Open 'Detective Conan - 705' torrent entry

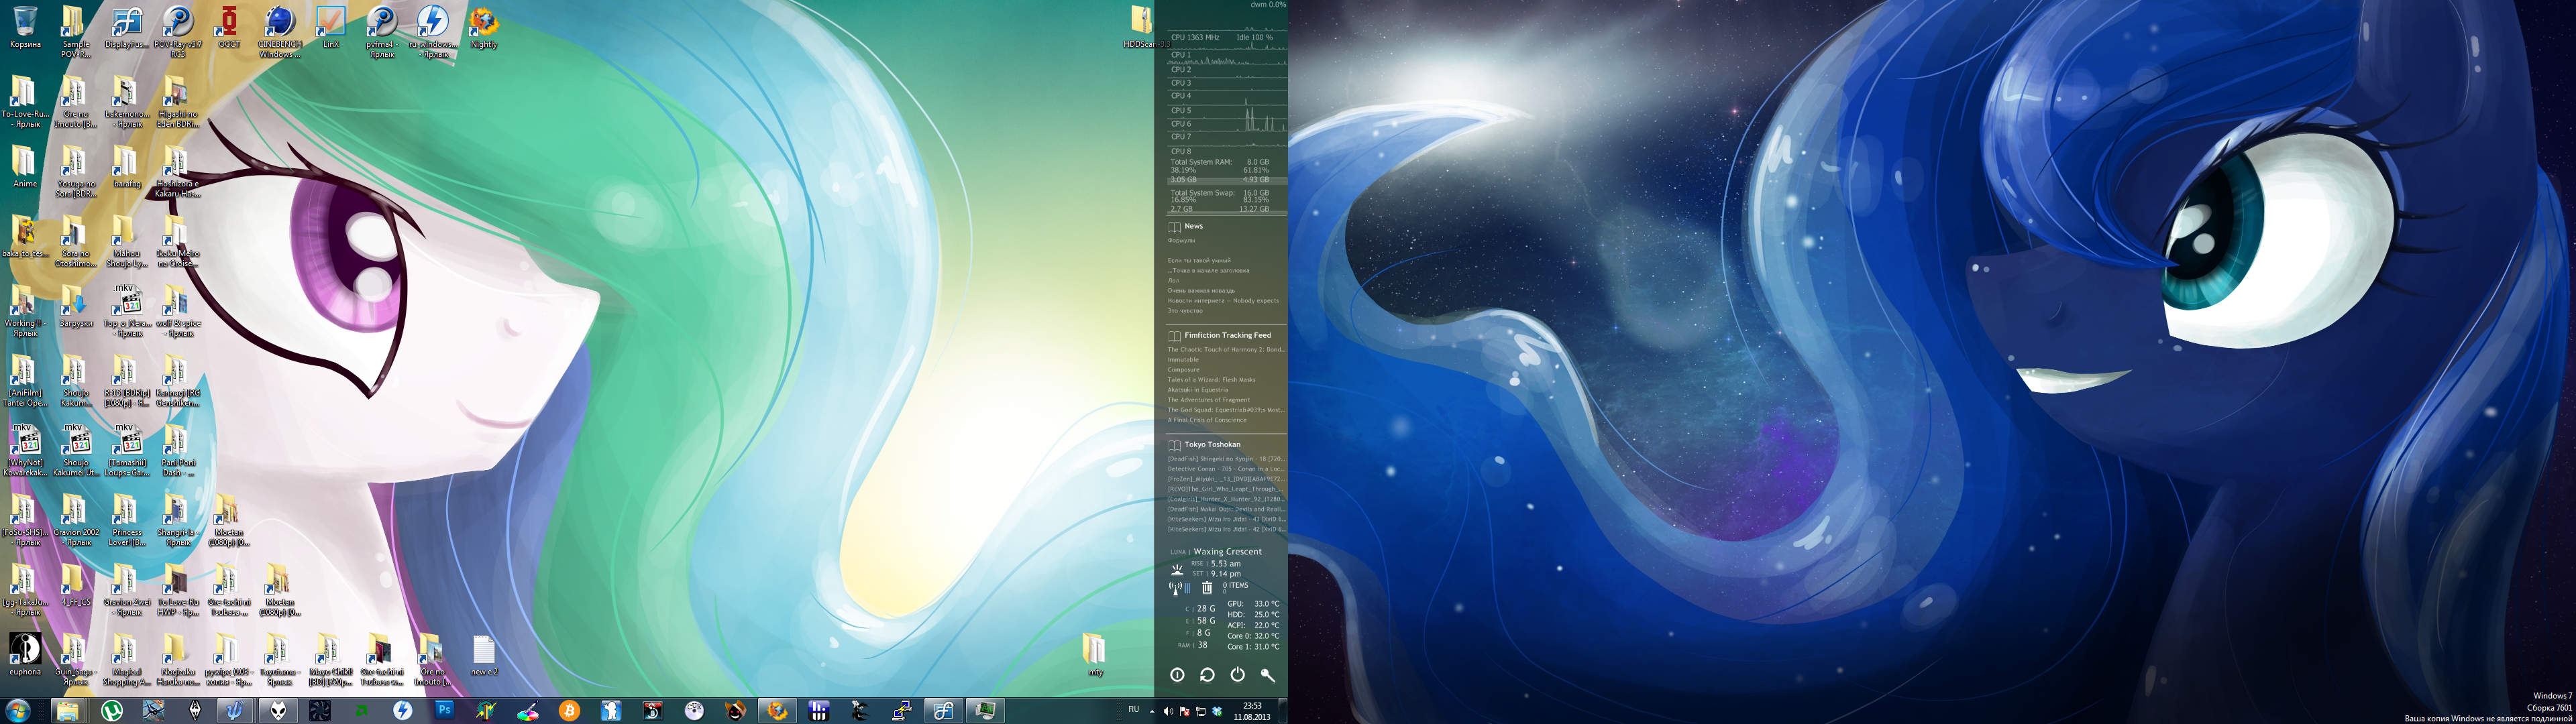click(1226, 469)
